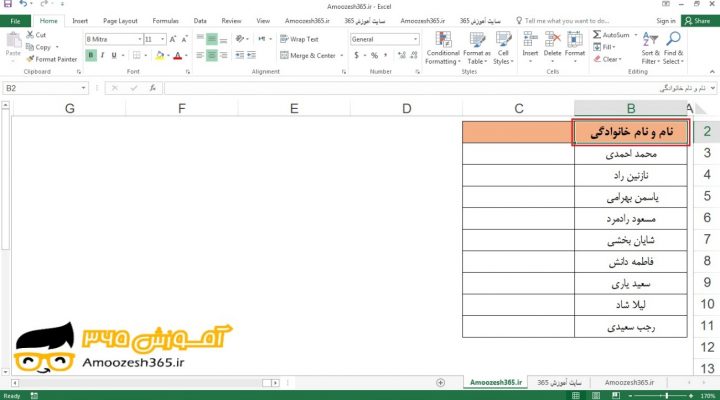720x400 pixels.
Task: Open the Name Box dropdown
Action: click(x=83, y=88)
